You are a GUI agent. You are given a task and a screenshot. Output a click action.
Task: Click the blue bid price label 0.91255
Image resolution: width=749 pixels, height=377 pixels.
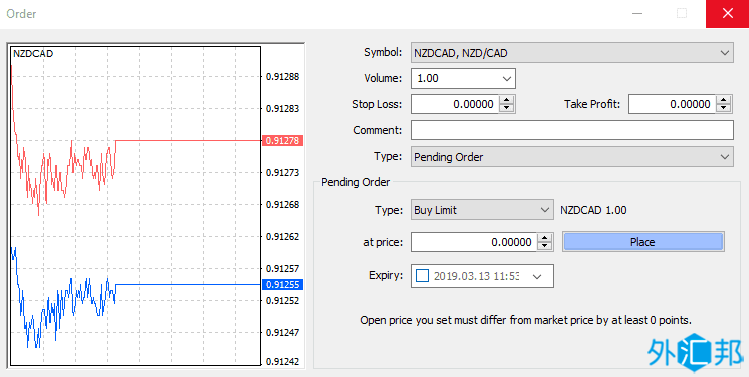[282, 285]
